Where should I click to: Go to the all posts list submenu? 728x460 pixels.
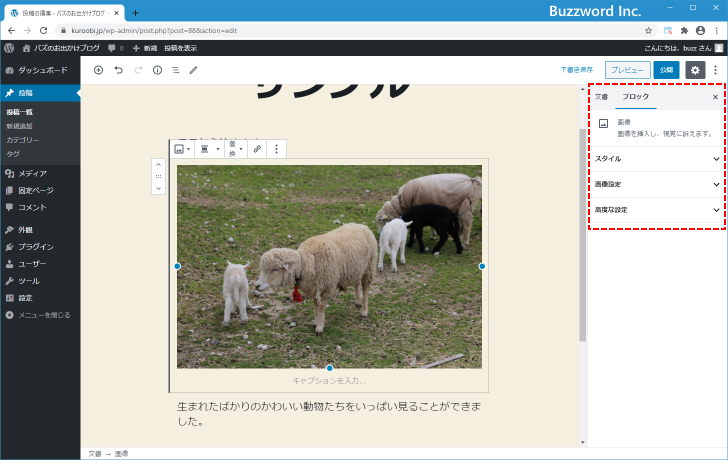point(20,112)
